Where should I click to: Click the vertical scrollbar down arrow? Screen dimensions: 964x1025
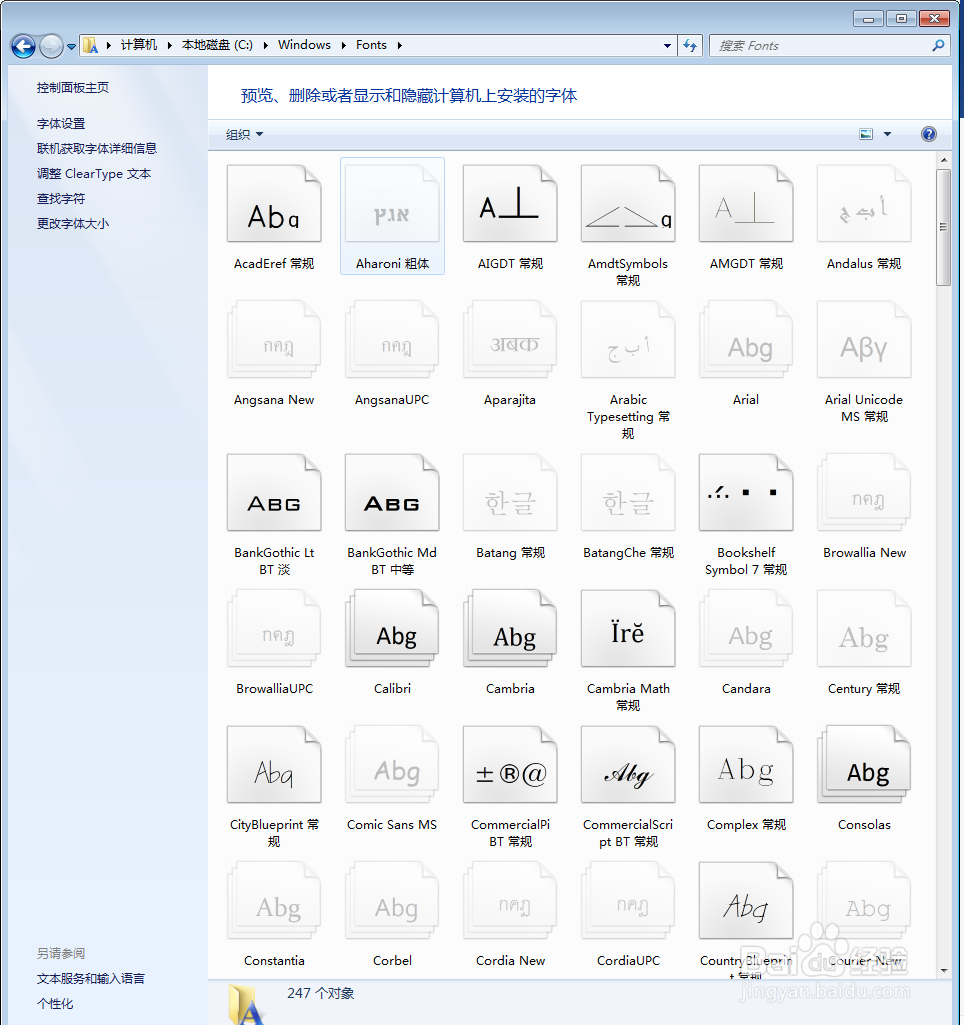(x=943, y=971)
